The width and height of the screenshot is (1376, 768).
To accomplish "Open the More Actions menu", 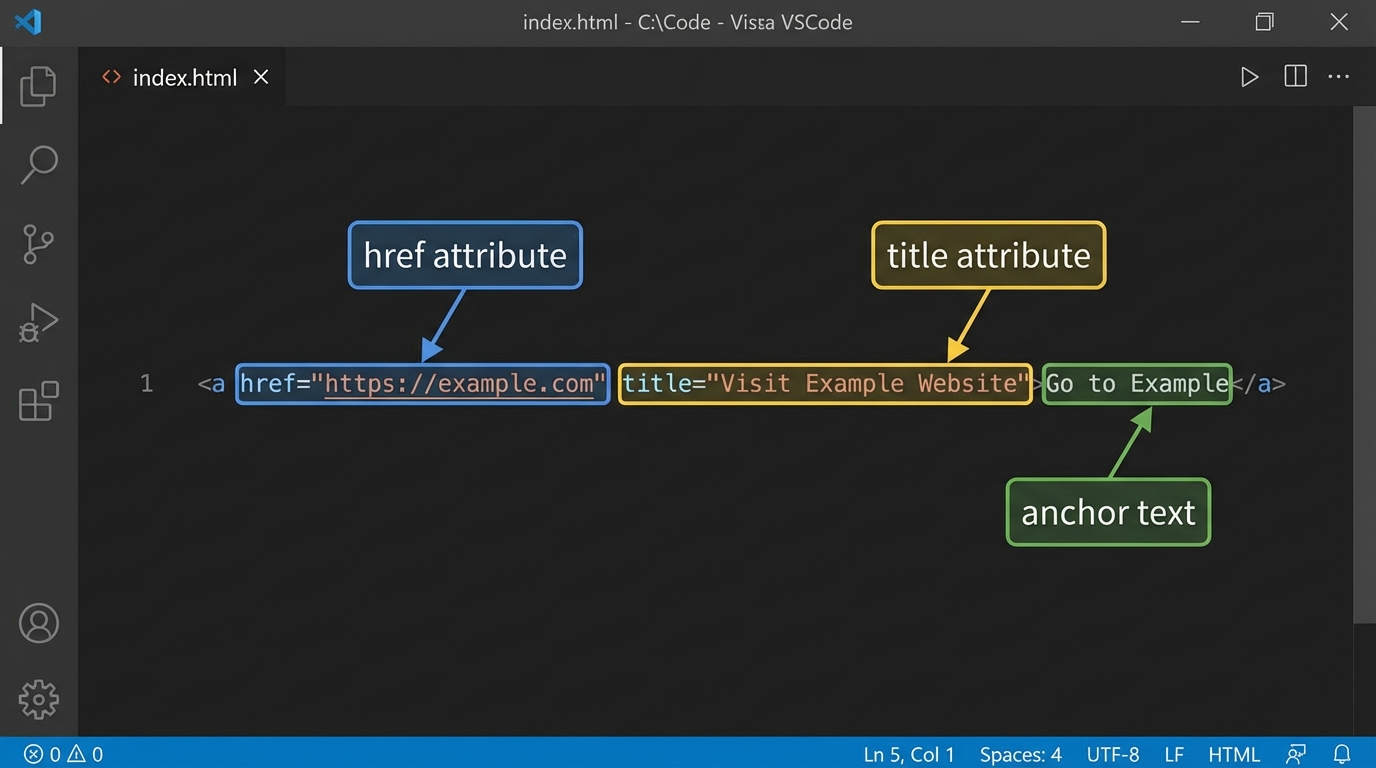I will pos(1338,76).
